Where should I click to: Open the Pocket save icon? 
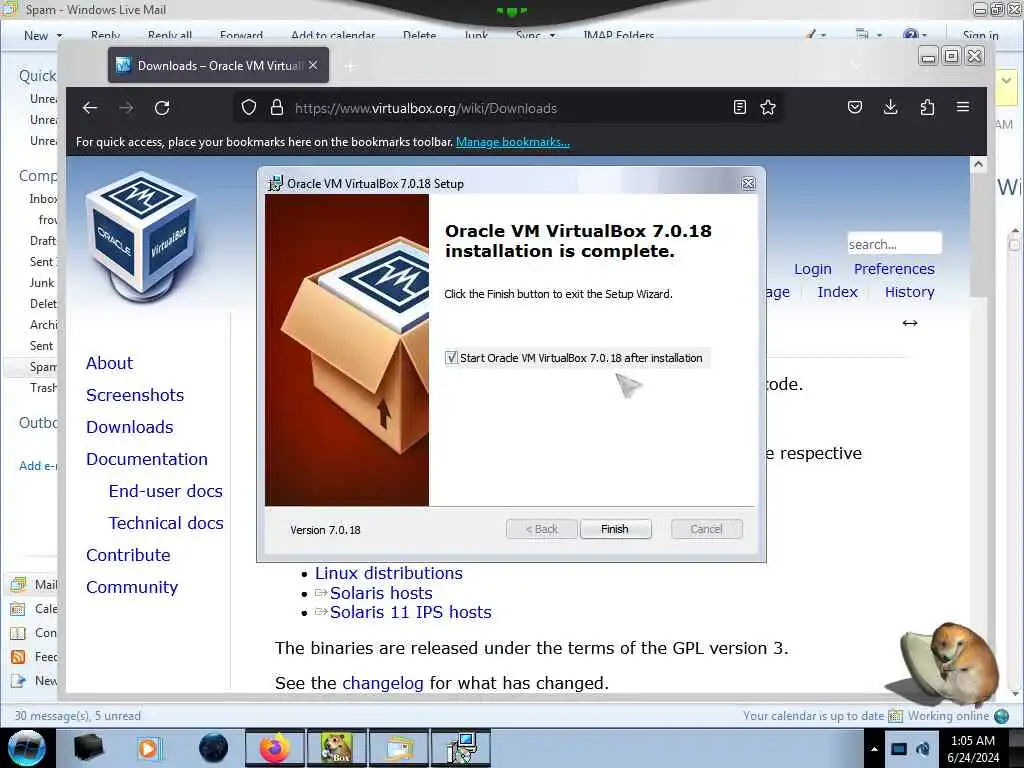855,108
